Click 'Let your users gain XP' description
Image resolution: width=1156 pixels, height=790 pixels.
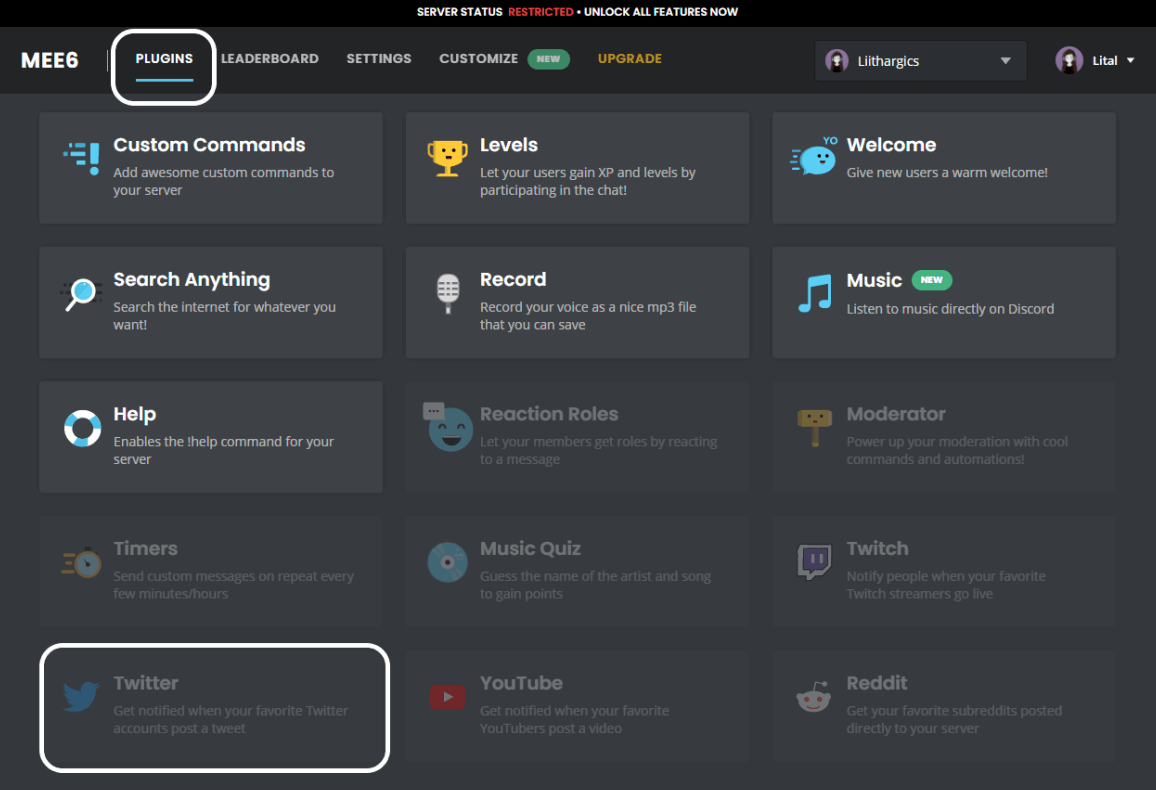[588, 181]
